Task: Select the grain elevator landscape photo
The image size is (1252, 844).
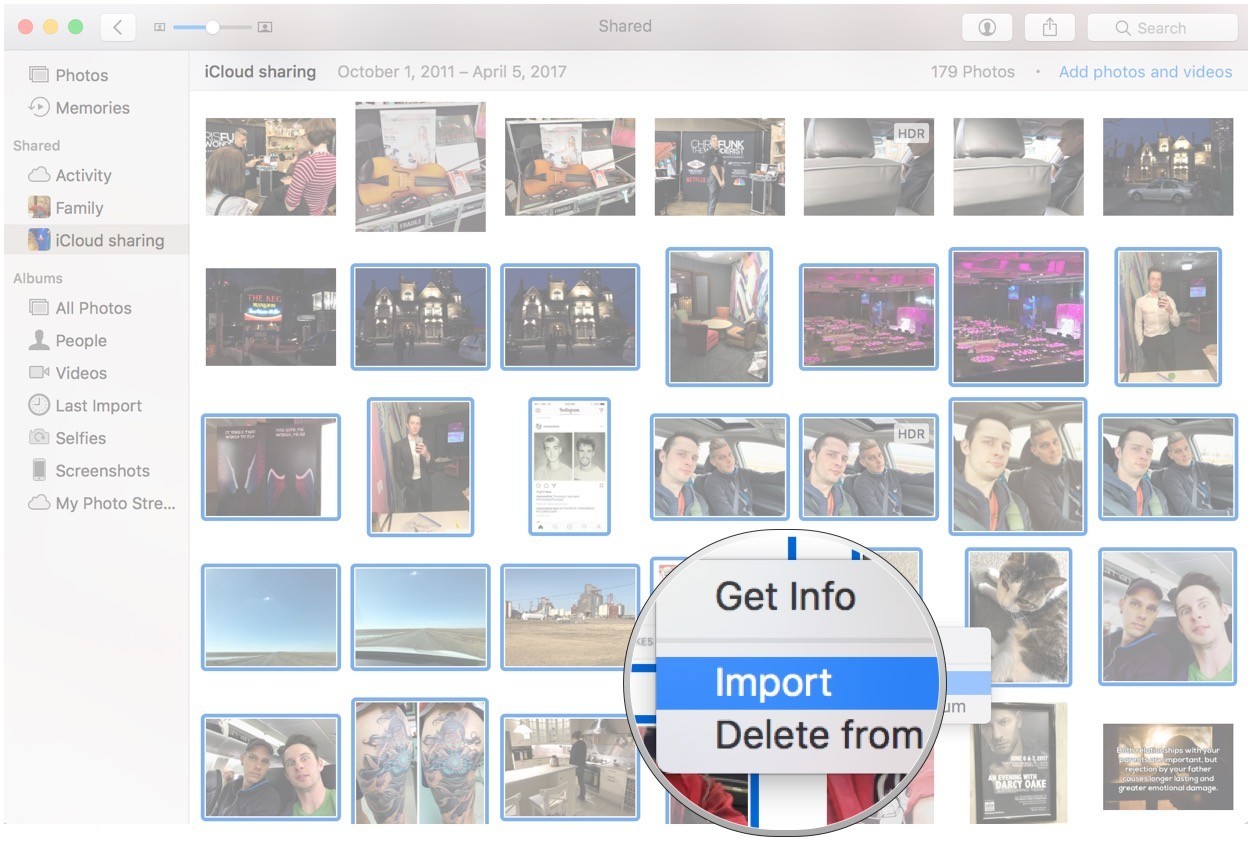Action: (570, 617)
